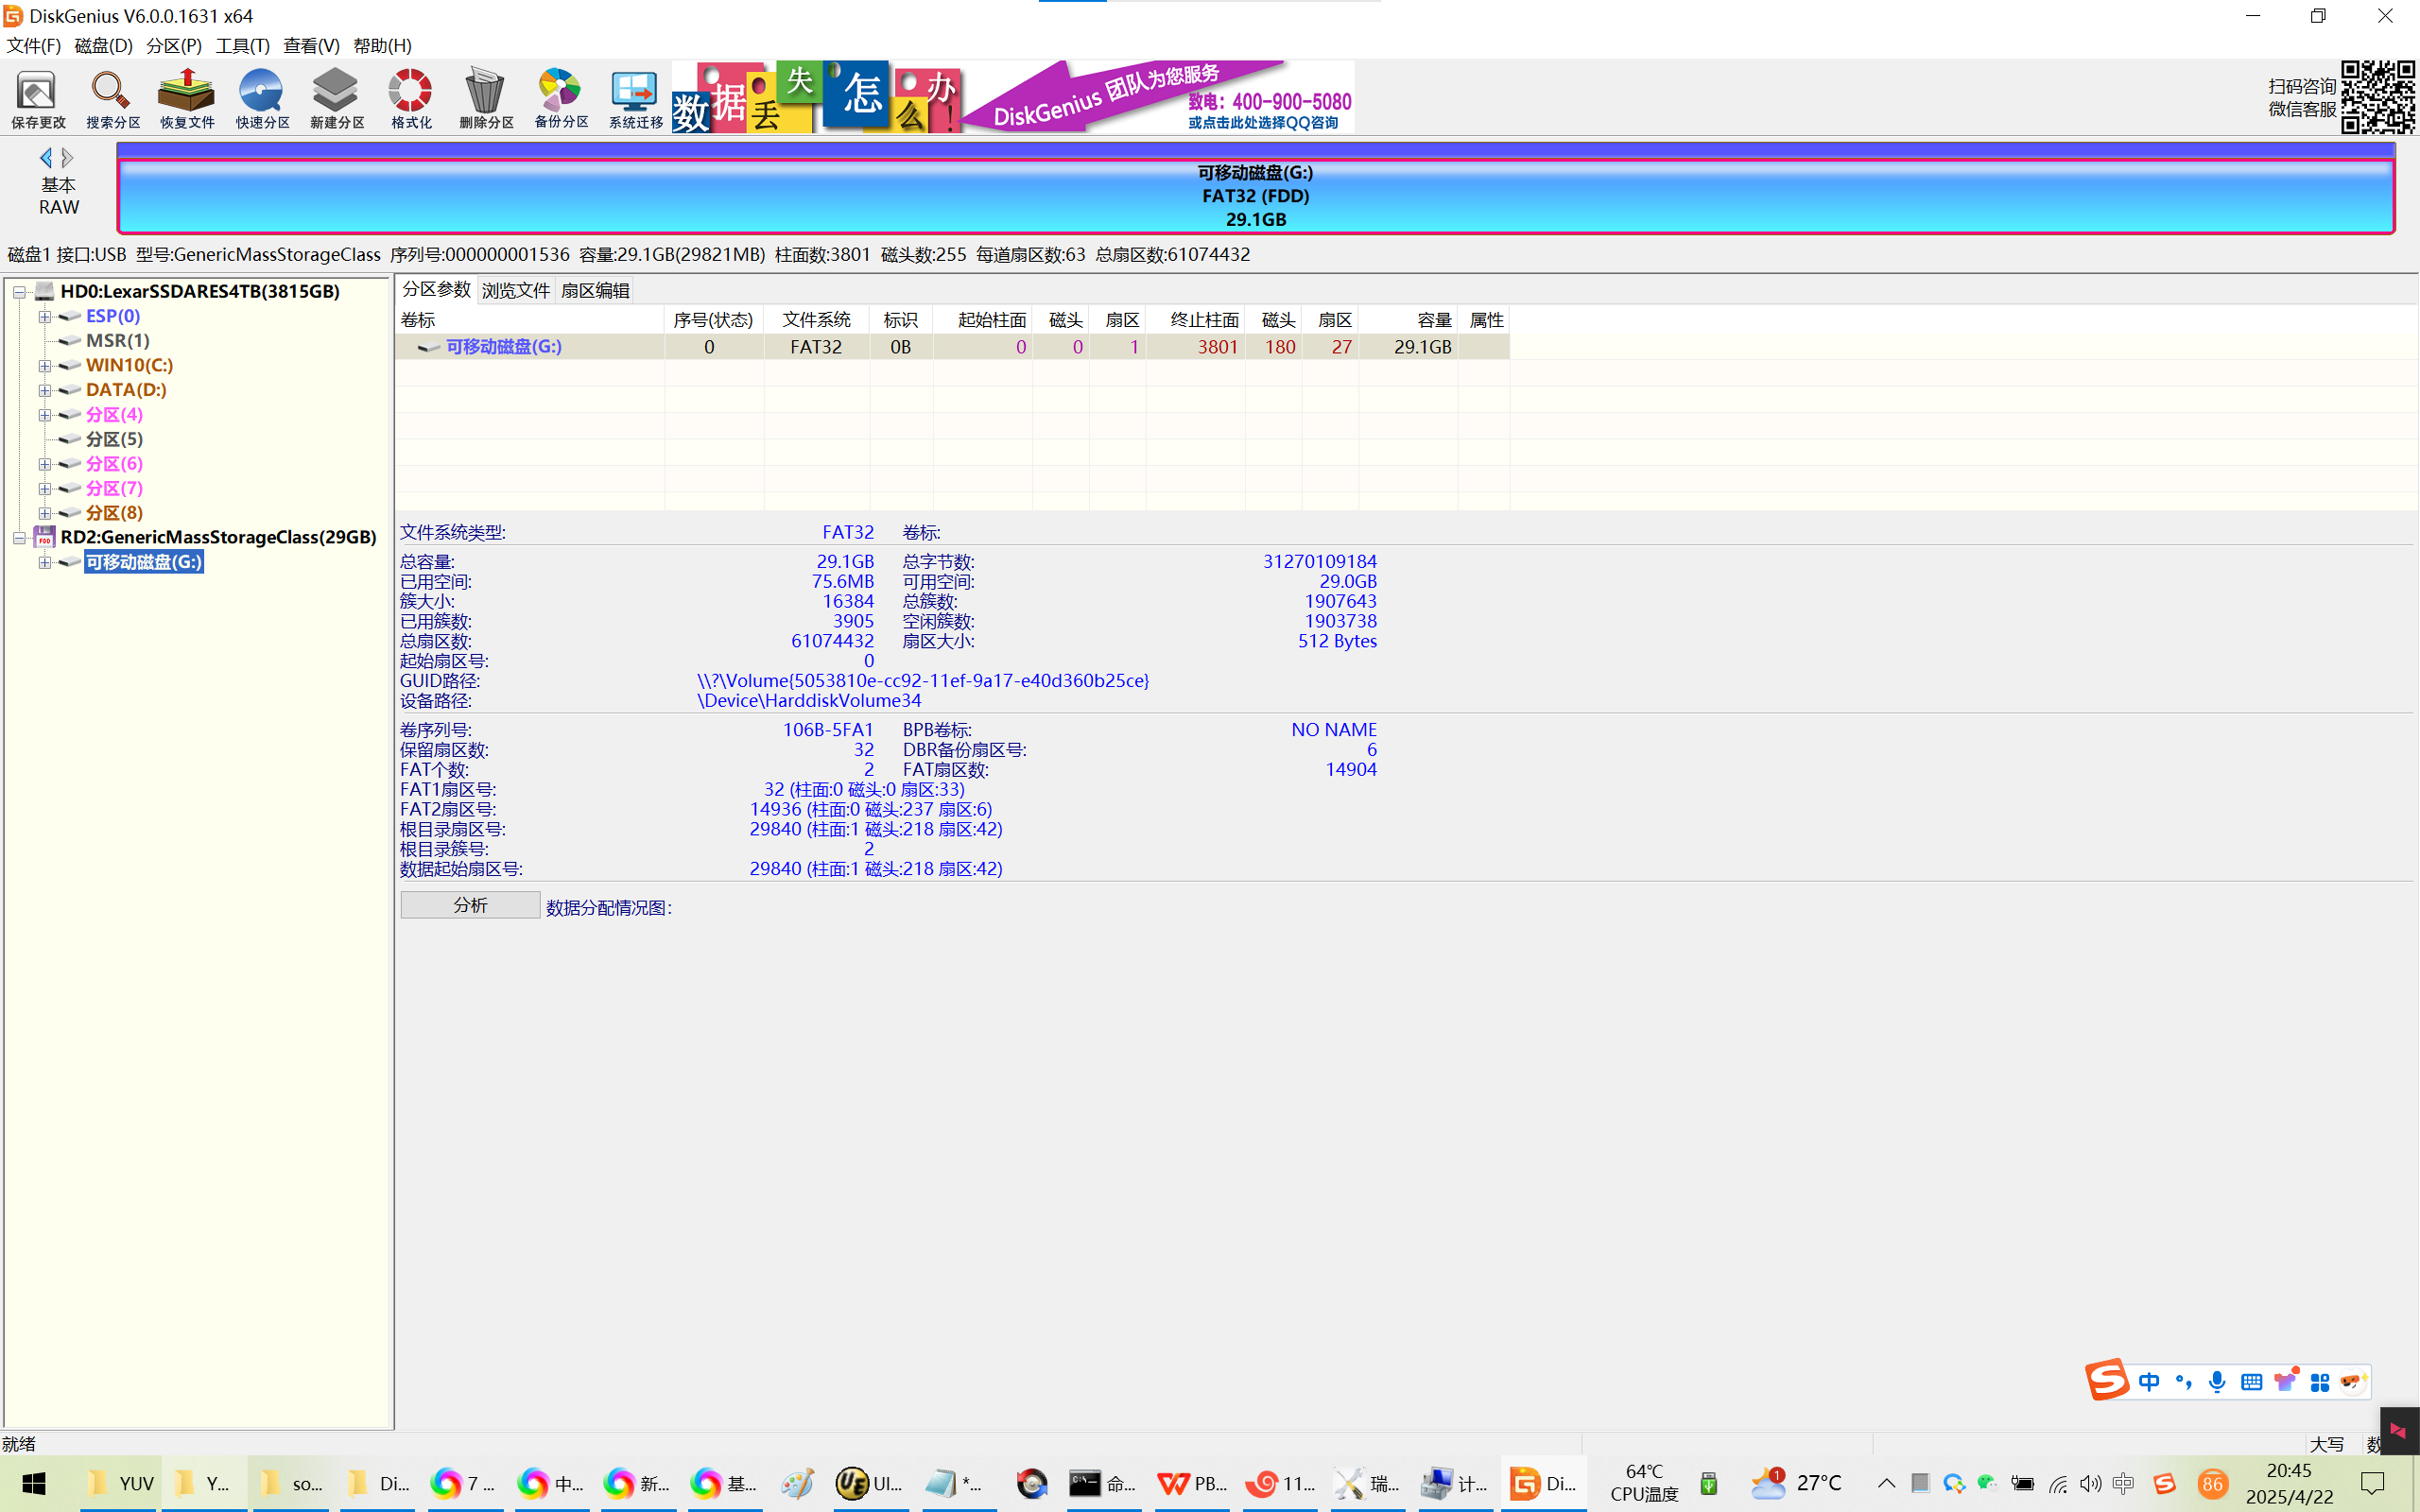The height and width of the screenshot is (1512, 2420).
Task: Go to previous disk with left arrow
Action: [x=45, y=158]
